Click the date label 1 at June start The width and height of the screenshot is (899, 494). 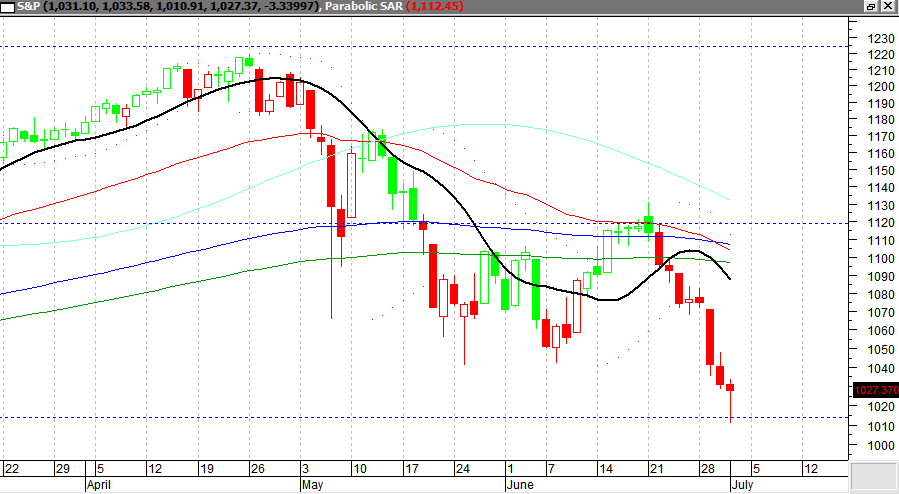(x=511, y=469)
